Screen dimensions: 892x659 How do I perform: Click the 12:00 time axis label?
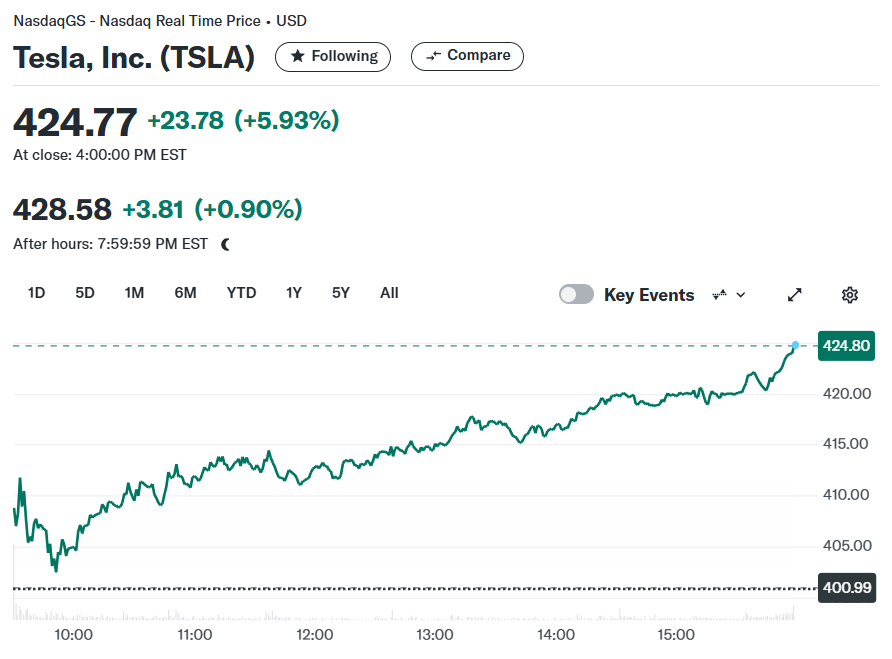[315, 635]
